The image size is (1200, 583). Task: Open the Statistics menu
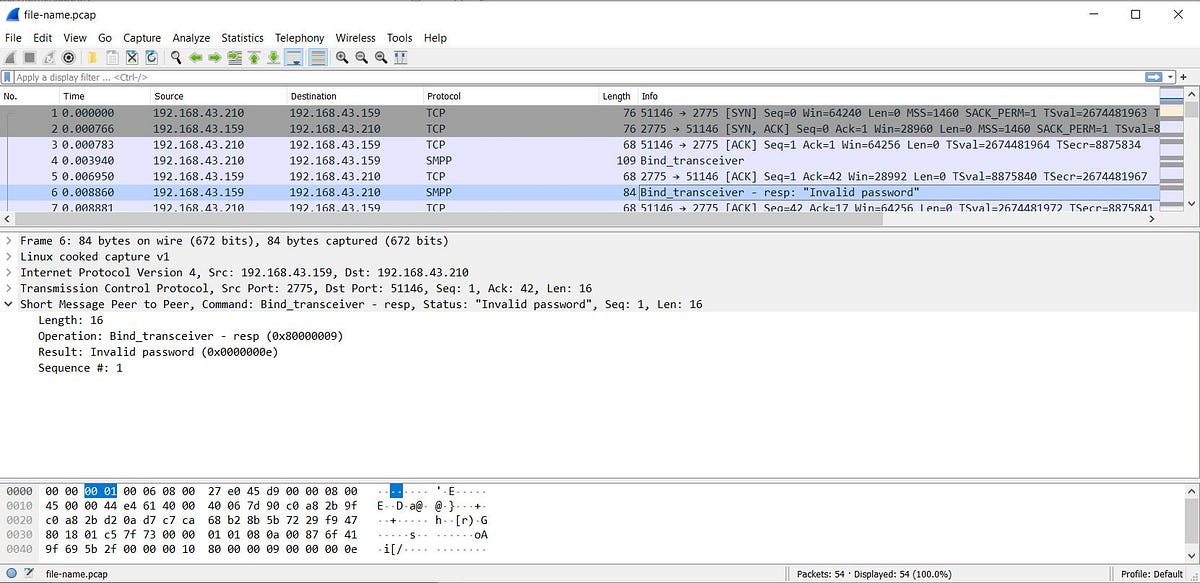[242, 38]
